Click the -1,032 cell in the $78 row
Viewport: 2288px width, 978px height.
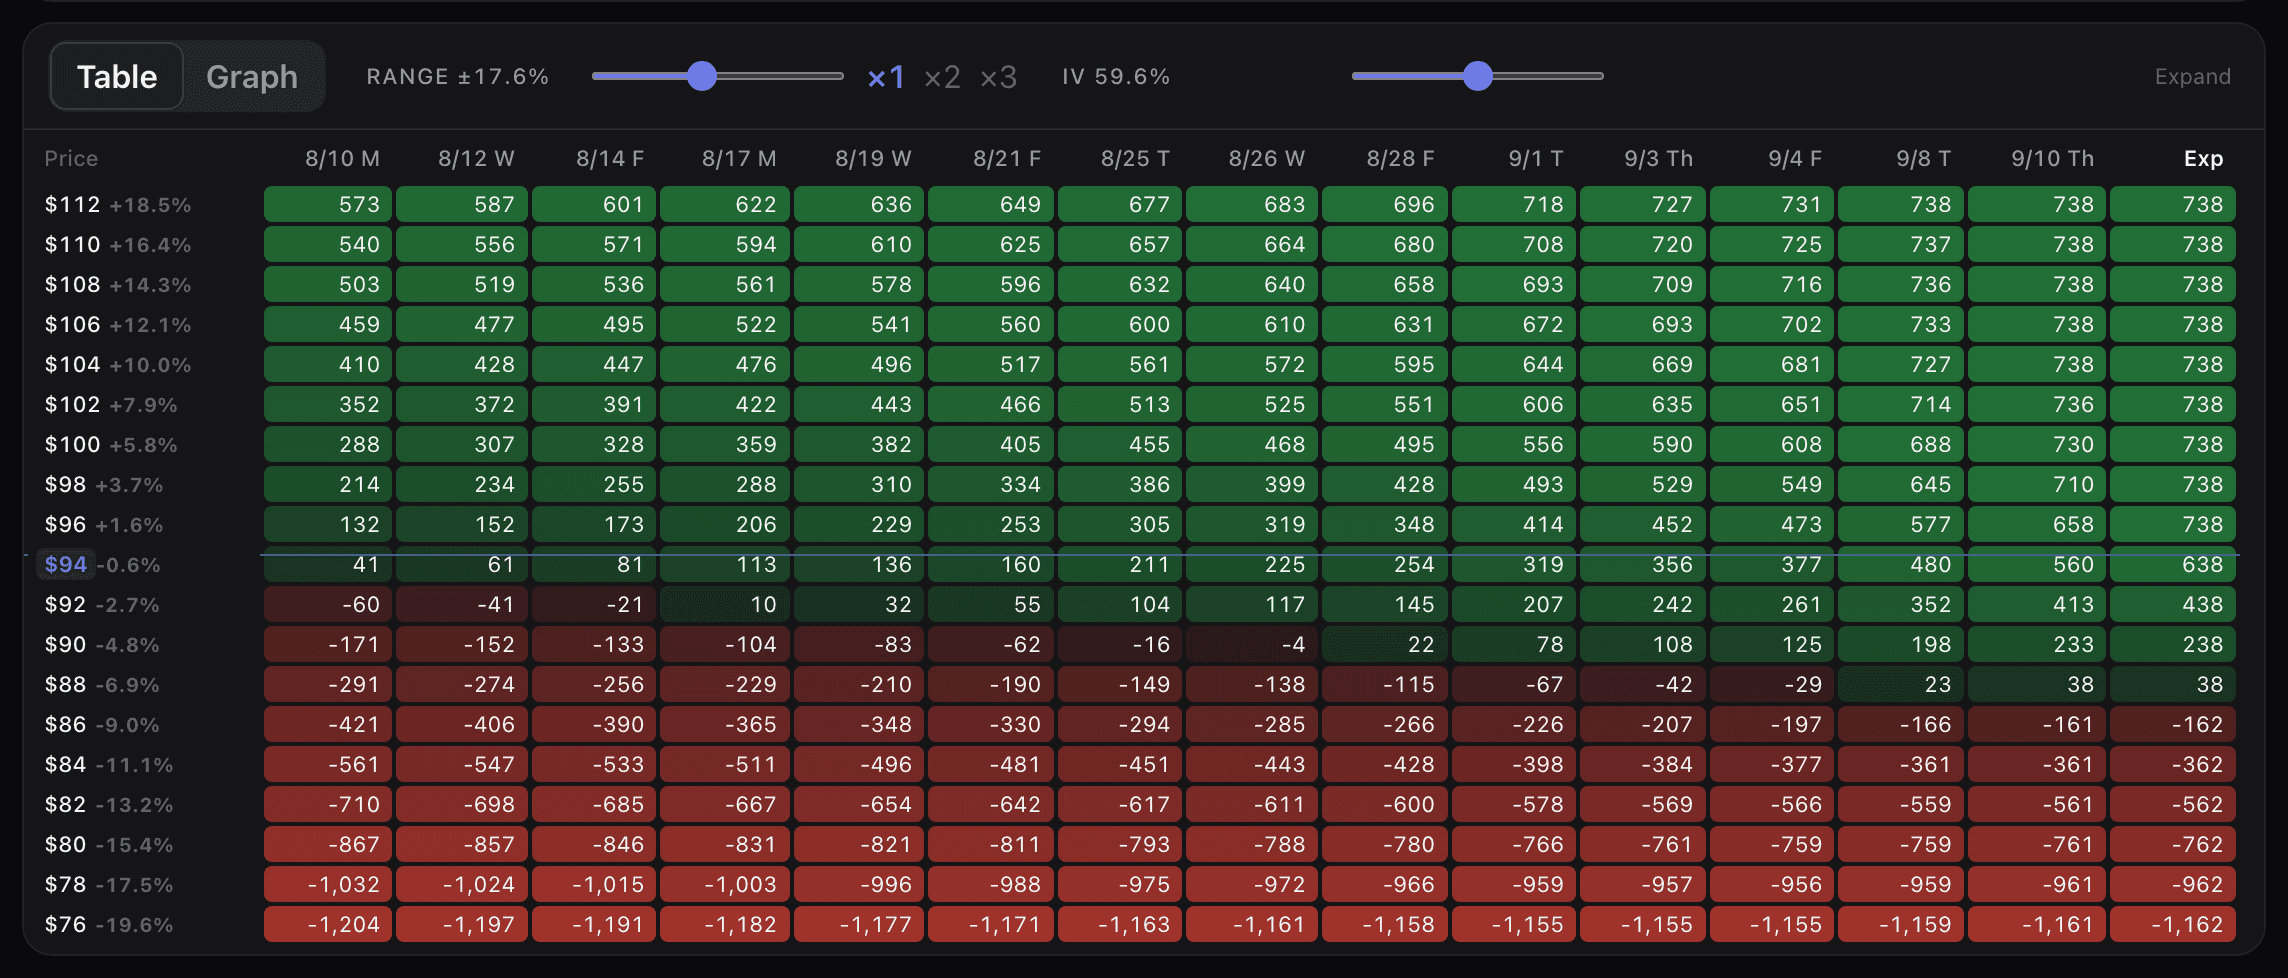tap(327, 885)
